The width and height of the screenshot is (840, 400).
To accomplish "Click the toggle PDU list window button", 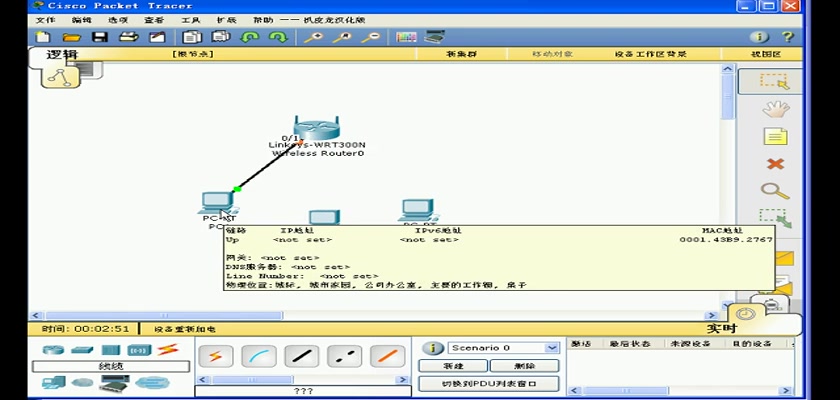I will tap(488, 383).
